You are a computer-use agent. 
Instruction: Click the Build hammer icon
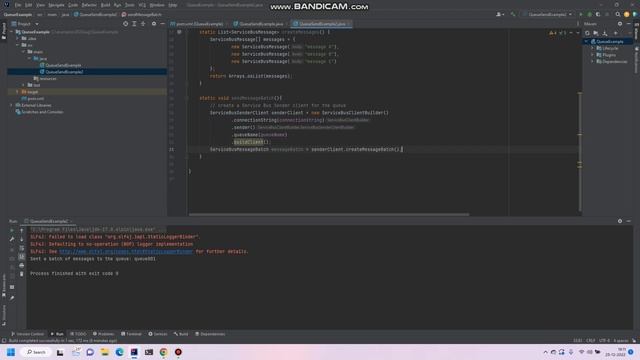(513, 14)
